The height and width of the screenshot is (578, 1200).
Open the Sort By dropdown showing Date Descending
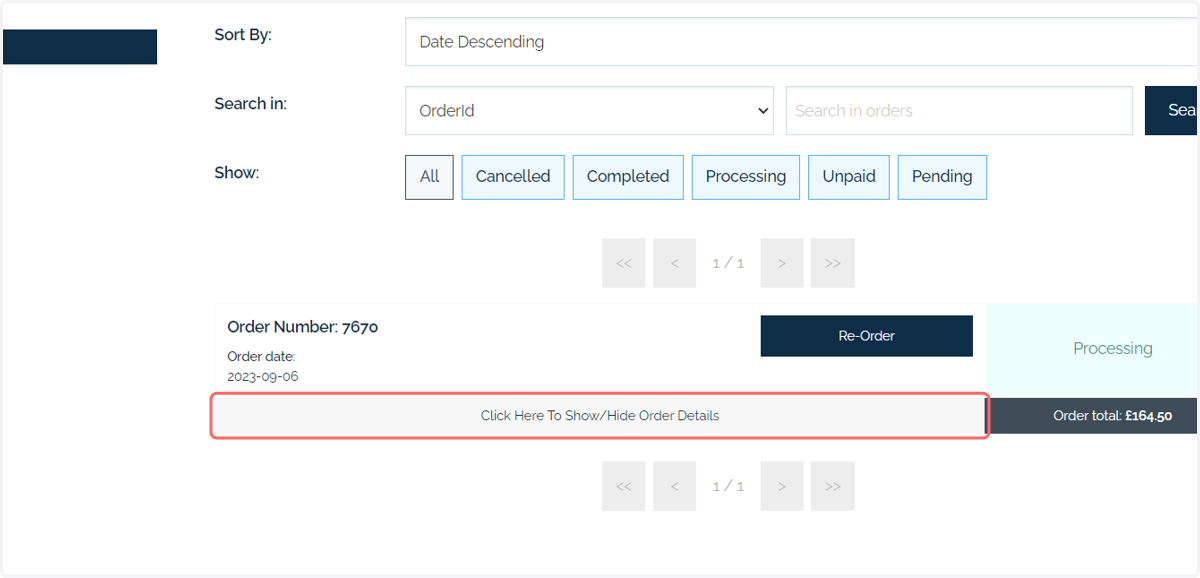(x=802, y=42)
